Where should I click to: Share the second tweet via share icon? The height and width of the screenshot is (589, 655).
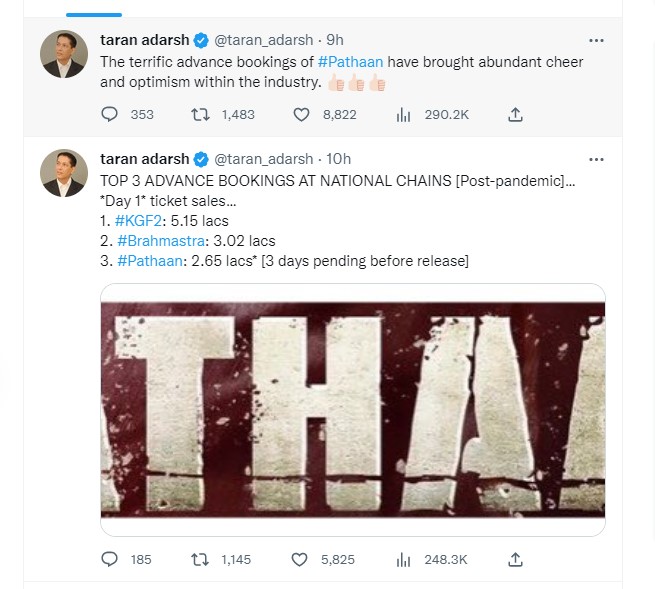(515, 559)
